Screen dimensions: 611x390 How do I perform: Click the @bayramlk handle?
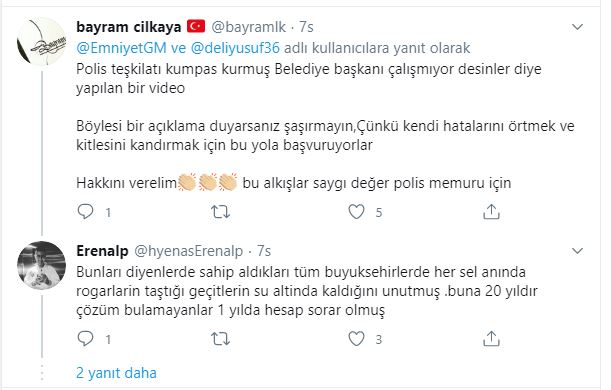tap(249, 27)
